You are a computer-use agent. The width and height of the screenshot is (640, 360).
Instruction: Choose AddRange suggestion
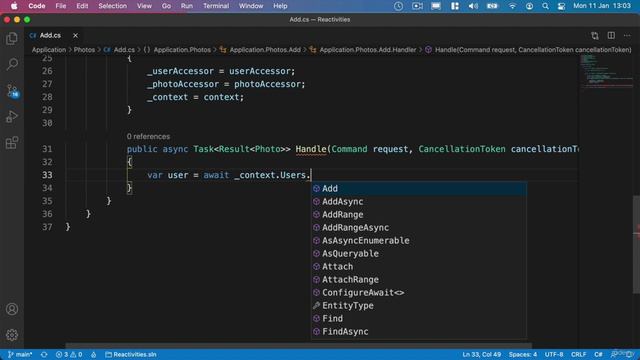tap(419, 215)
